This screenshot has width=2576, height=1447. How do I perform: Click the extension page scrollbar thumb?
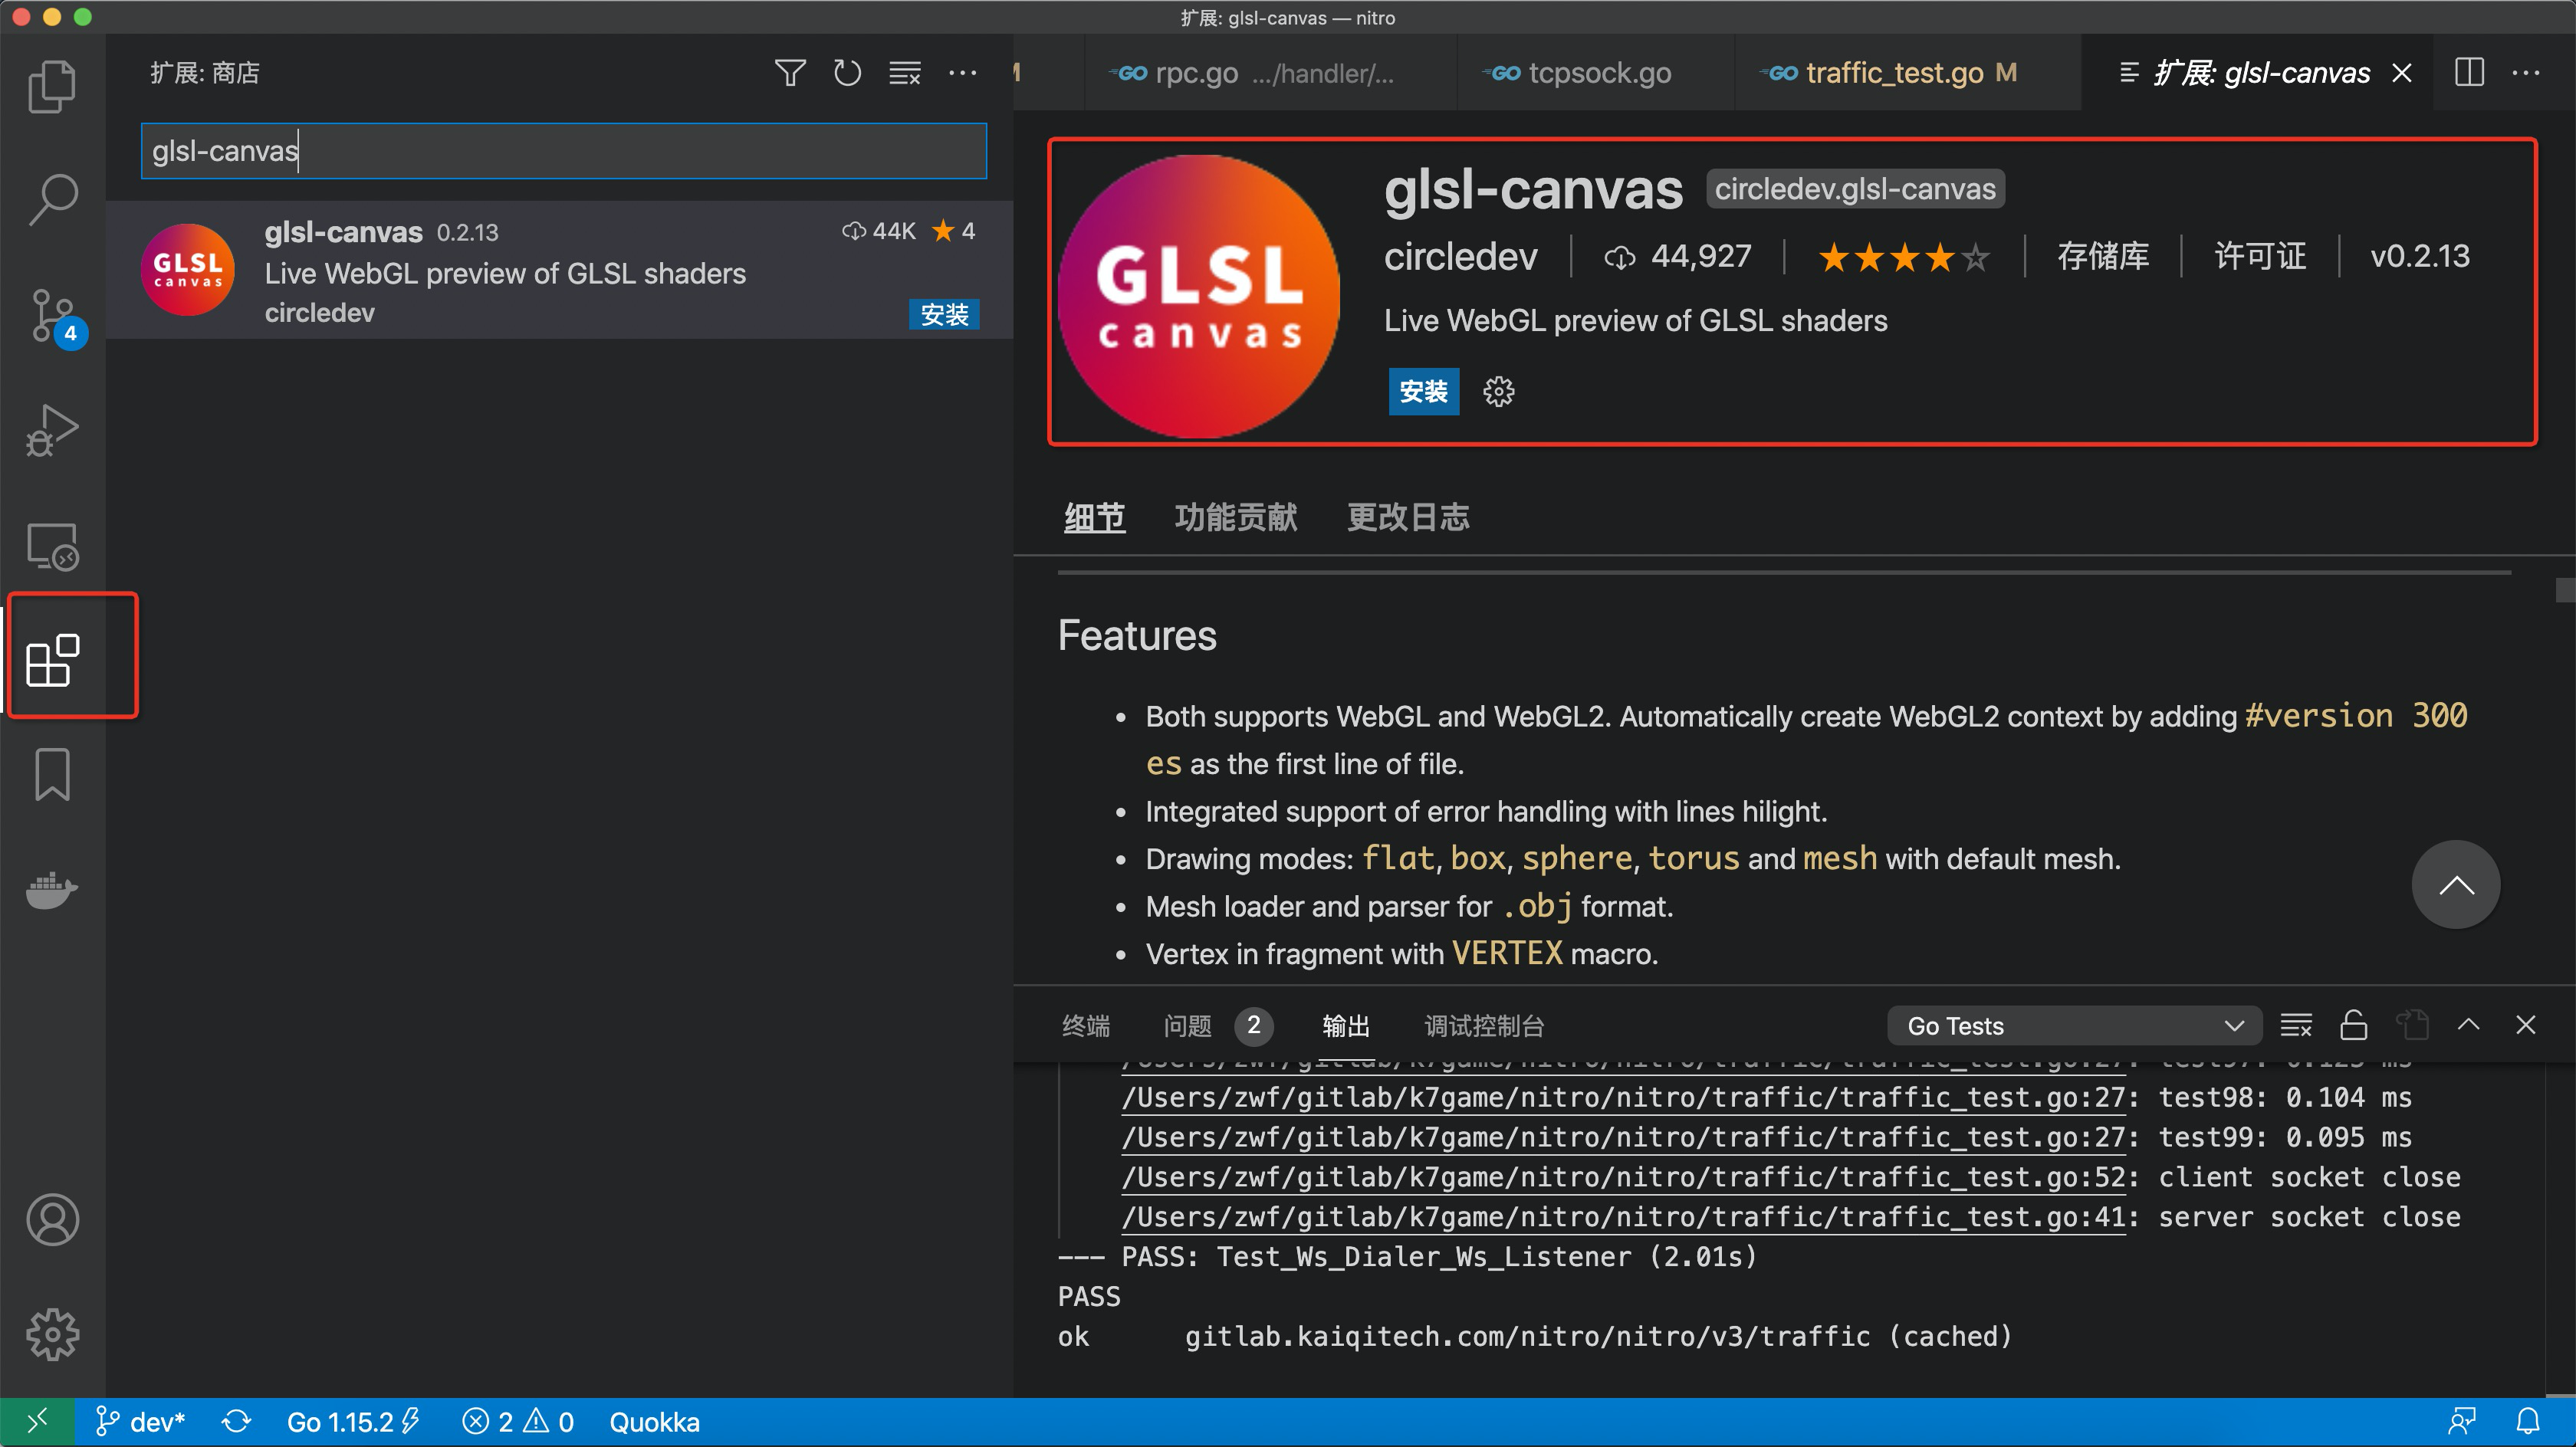[x=2565, y=590]
